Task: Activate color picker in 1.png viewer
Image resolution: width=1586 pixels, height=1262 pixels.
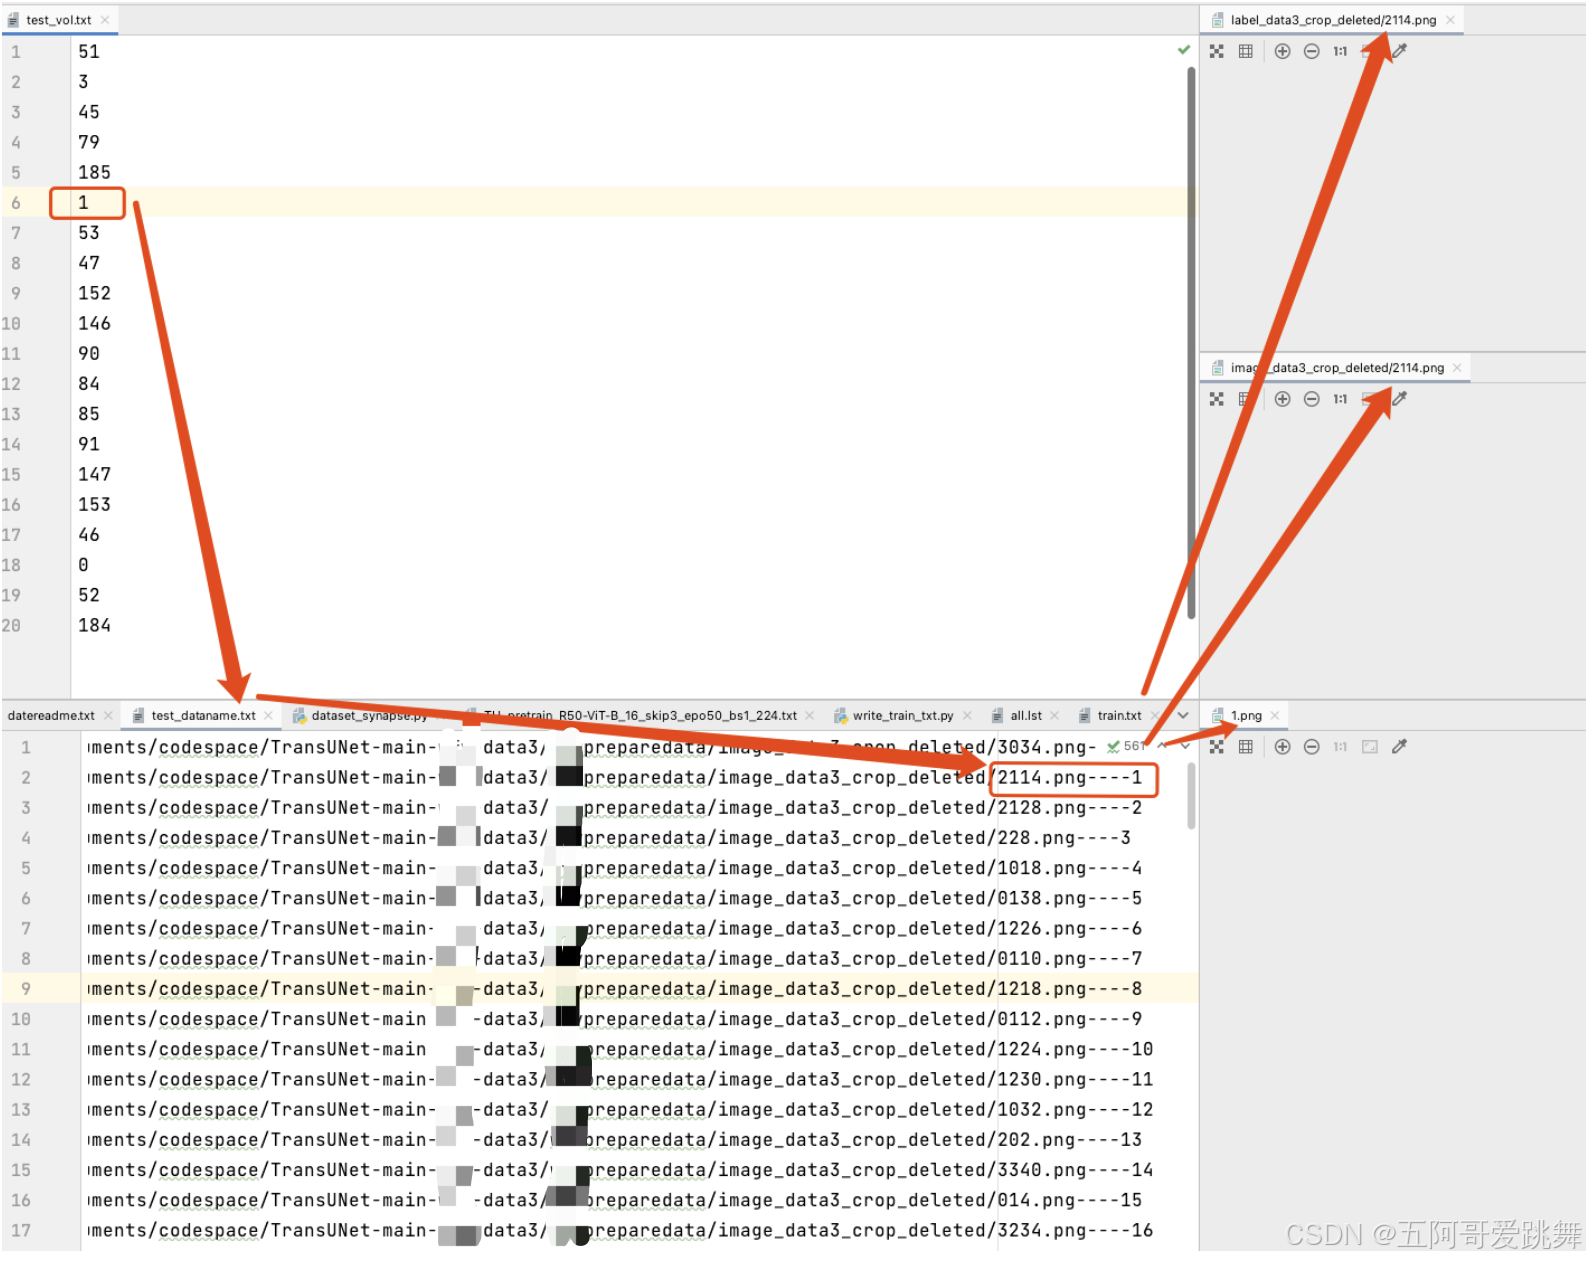Action: [1400, 746]
